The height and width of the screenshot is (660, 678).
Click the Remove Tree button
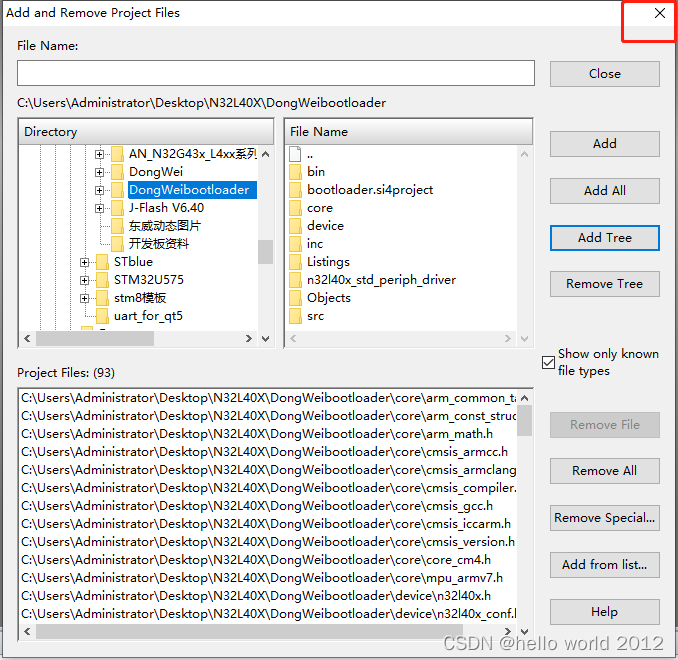(604, 284)
